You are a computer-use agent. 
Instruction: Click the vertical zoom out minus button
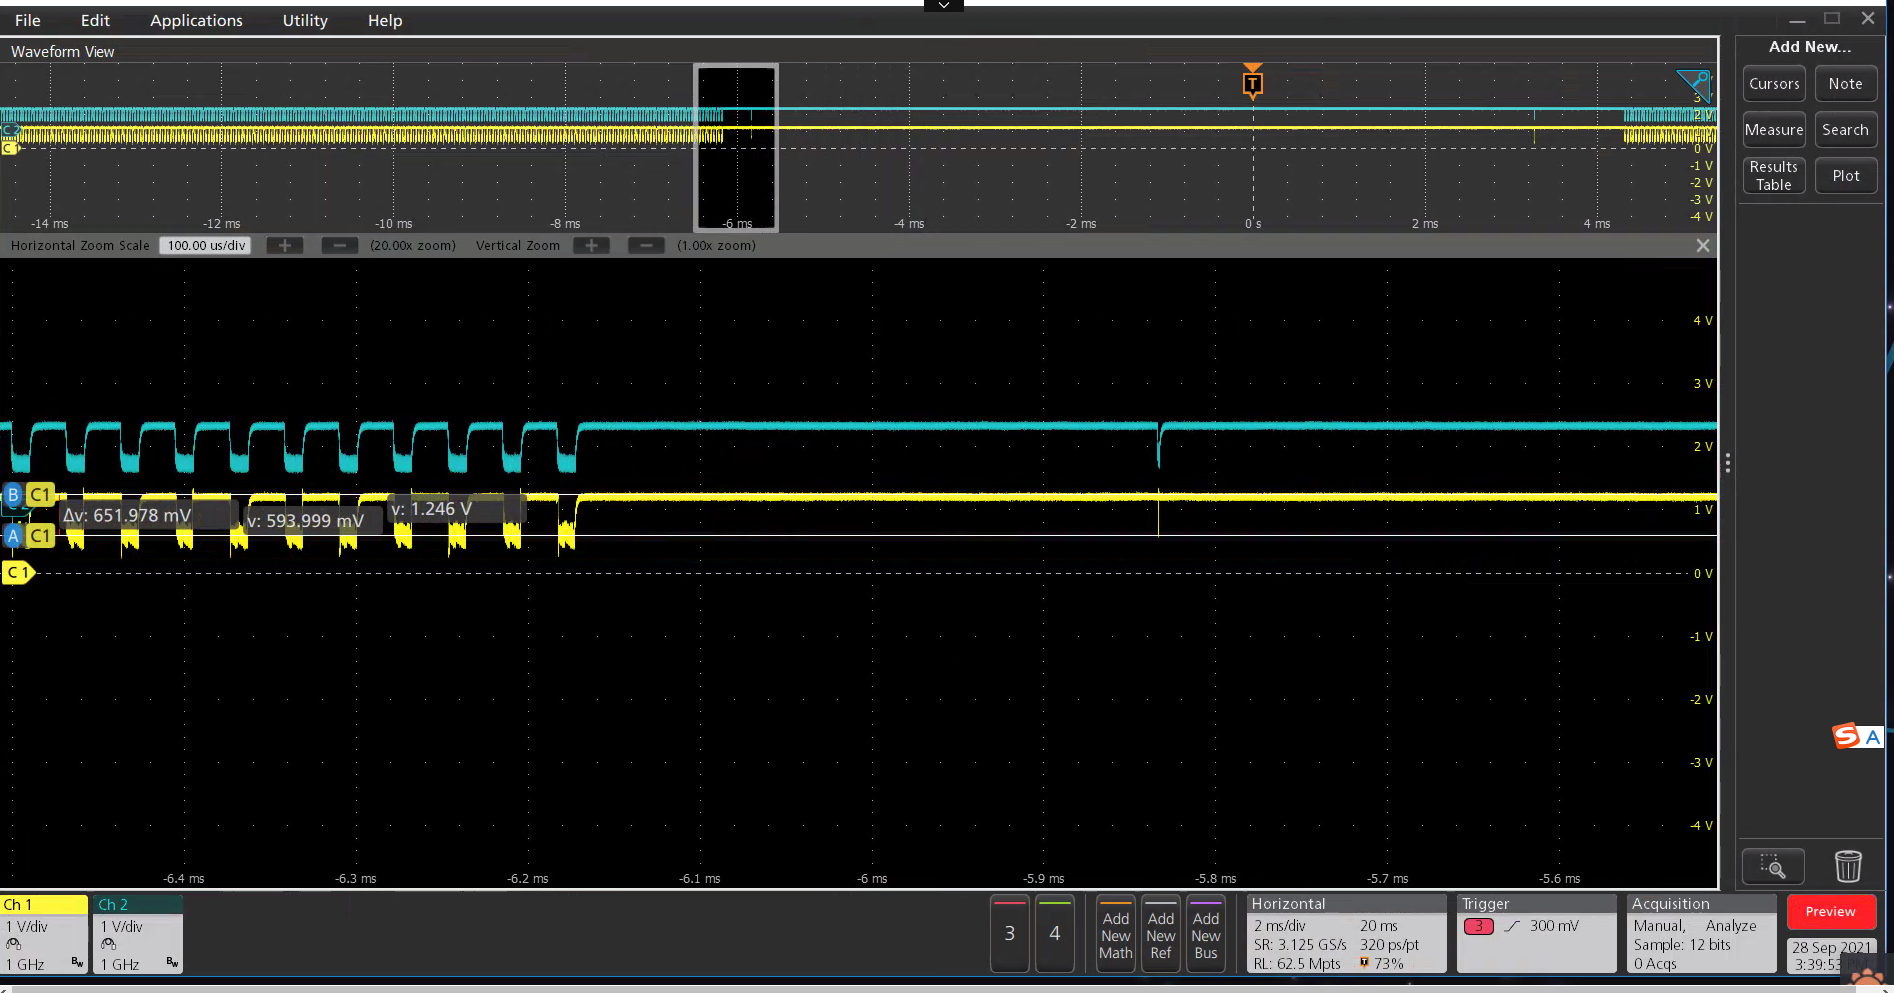coord(646,246)
